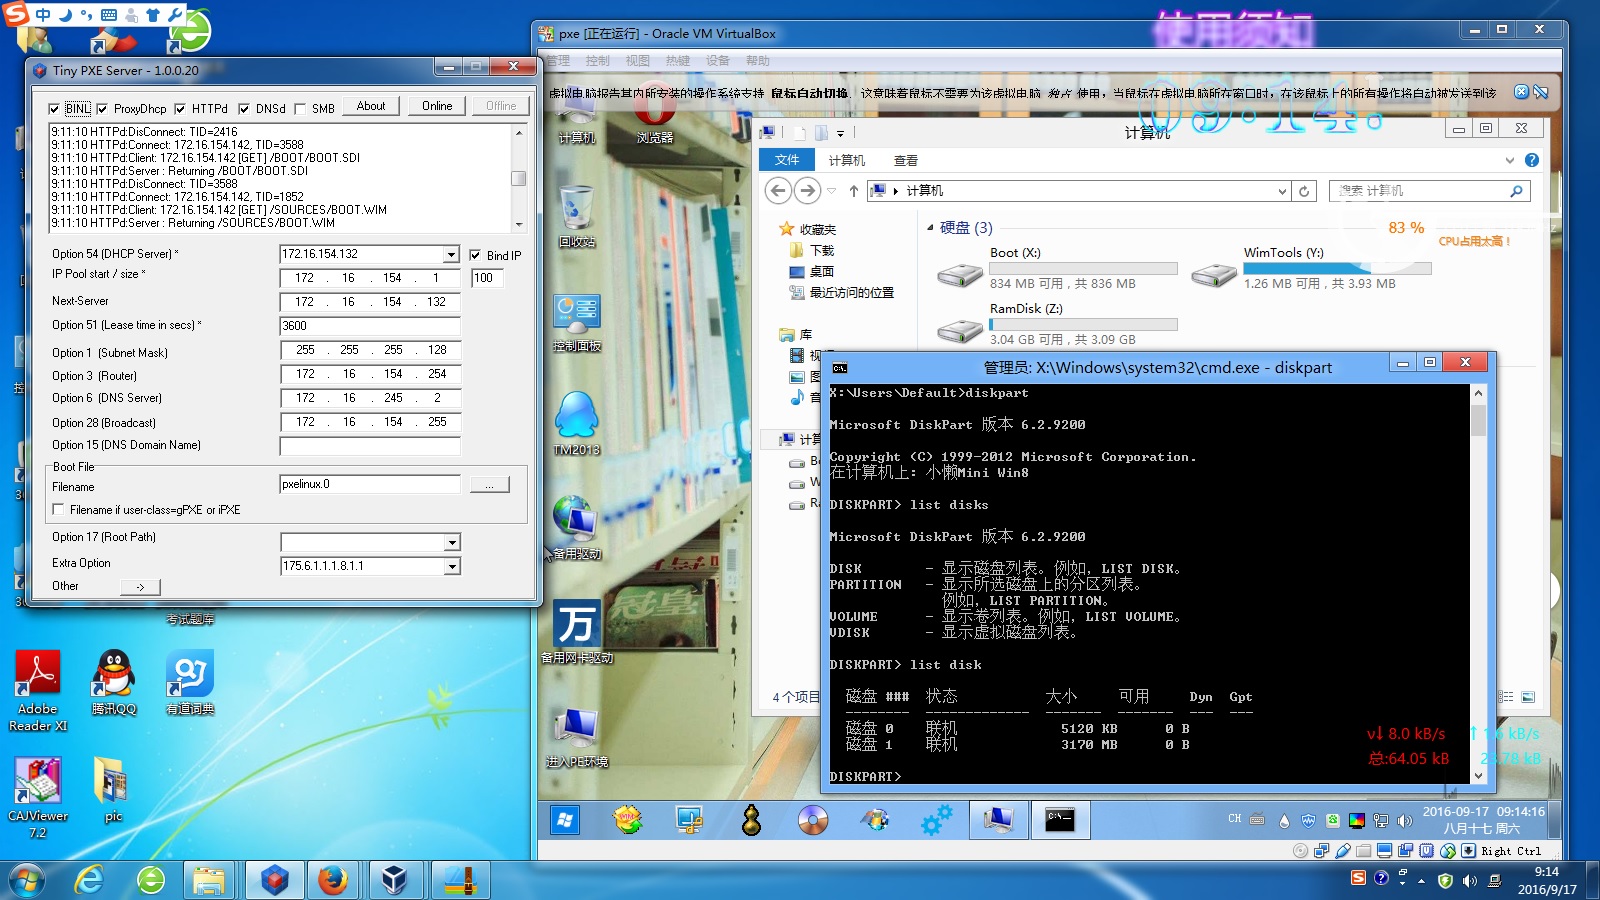1600x900 pixels.
Task: Click the WimTools (Y:) drive usage bar
Action: pos(1337,268)
